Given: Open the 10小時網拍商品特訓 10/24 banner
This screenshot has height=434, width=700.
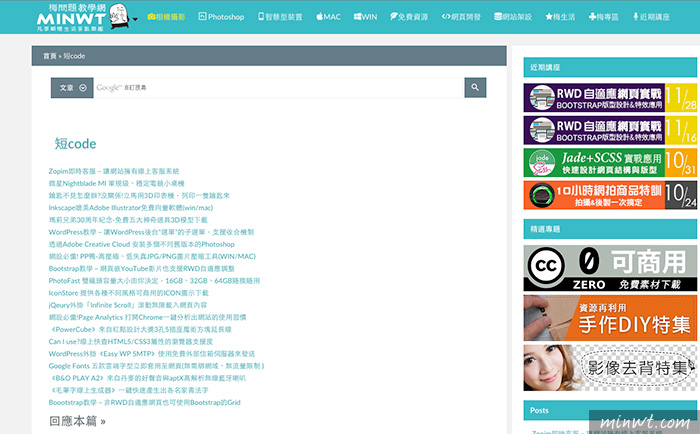Looking at the screenshot, I should (x=610, y=195).
